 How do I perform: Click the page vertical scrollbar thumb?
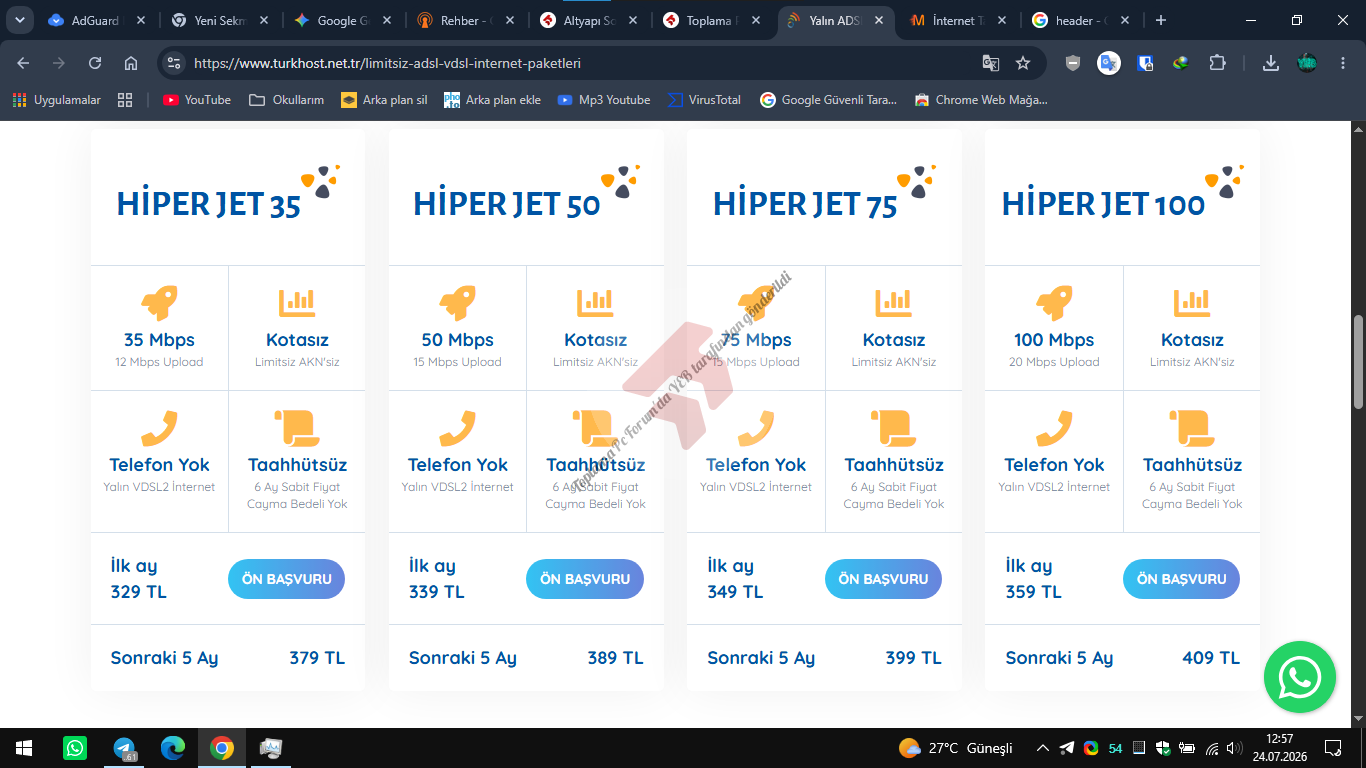(1358, 362)
